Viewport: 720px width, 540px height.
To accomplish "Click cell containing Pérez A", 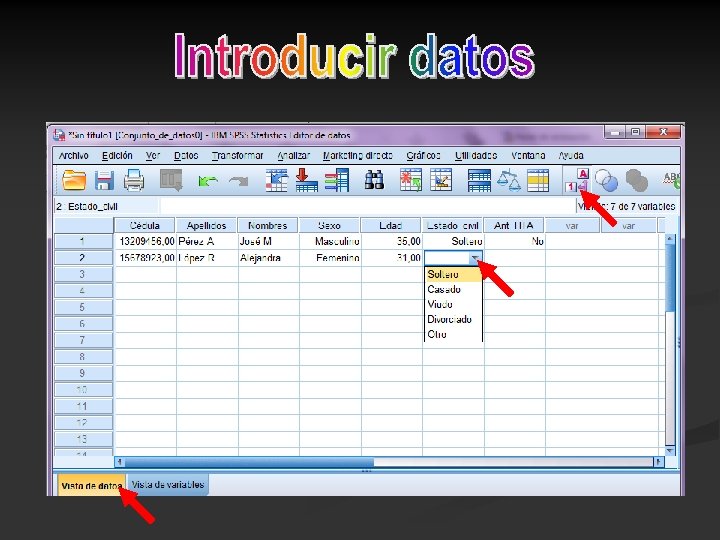I will click(x=207, y=241).
